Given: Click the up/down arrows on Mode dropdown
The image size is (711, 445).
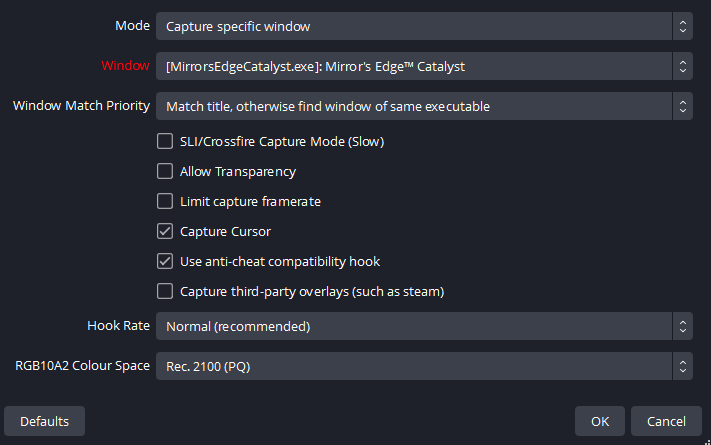Looking at the screenshot, I should click(682, 26).
